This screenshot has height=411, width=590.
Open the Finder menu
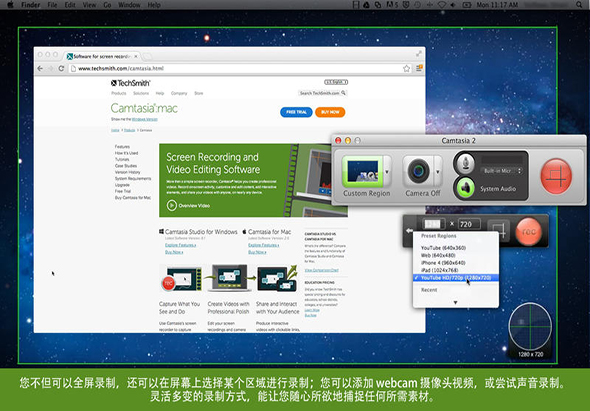[30, 5]
